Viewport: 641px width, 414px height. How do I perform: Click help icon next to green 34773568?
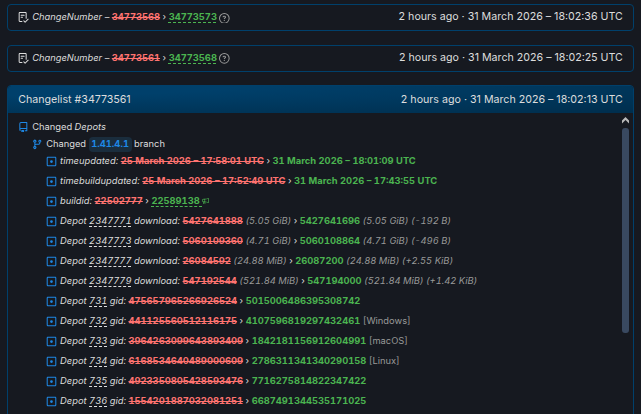pyautogui.click(x=224, y=58)
